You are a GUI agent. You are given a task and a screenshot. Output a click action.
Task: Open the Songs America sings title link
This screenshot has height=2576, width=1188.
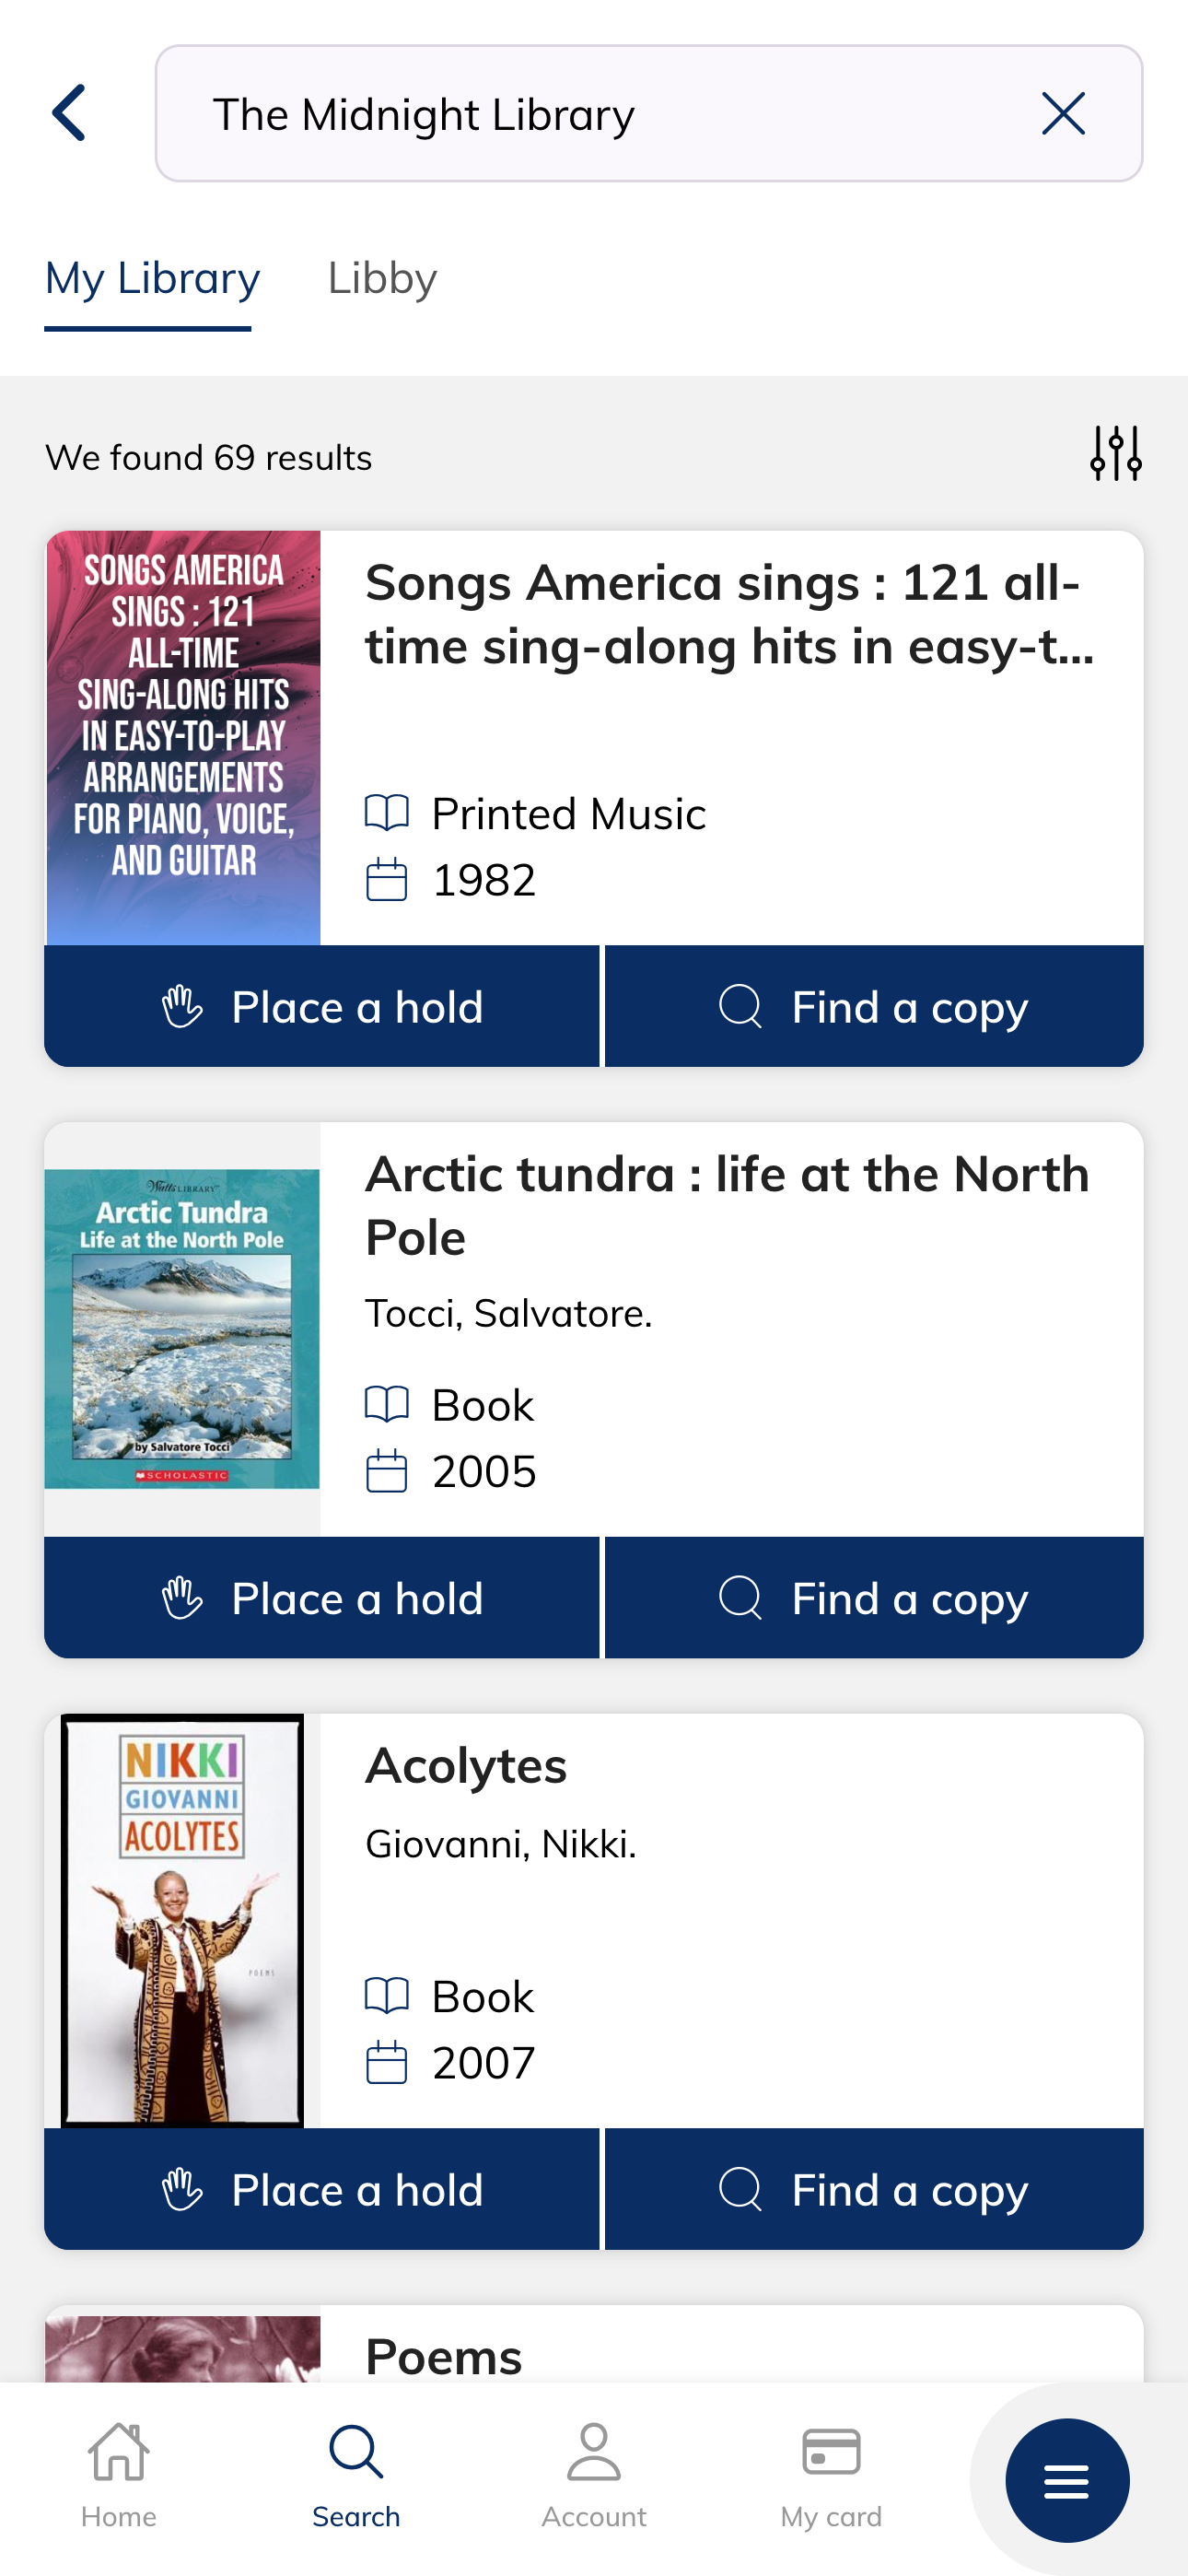729,614
